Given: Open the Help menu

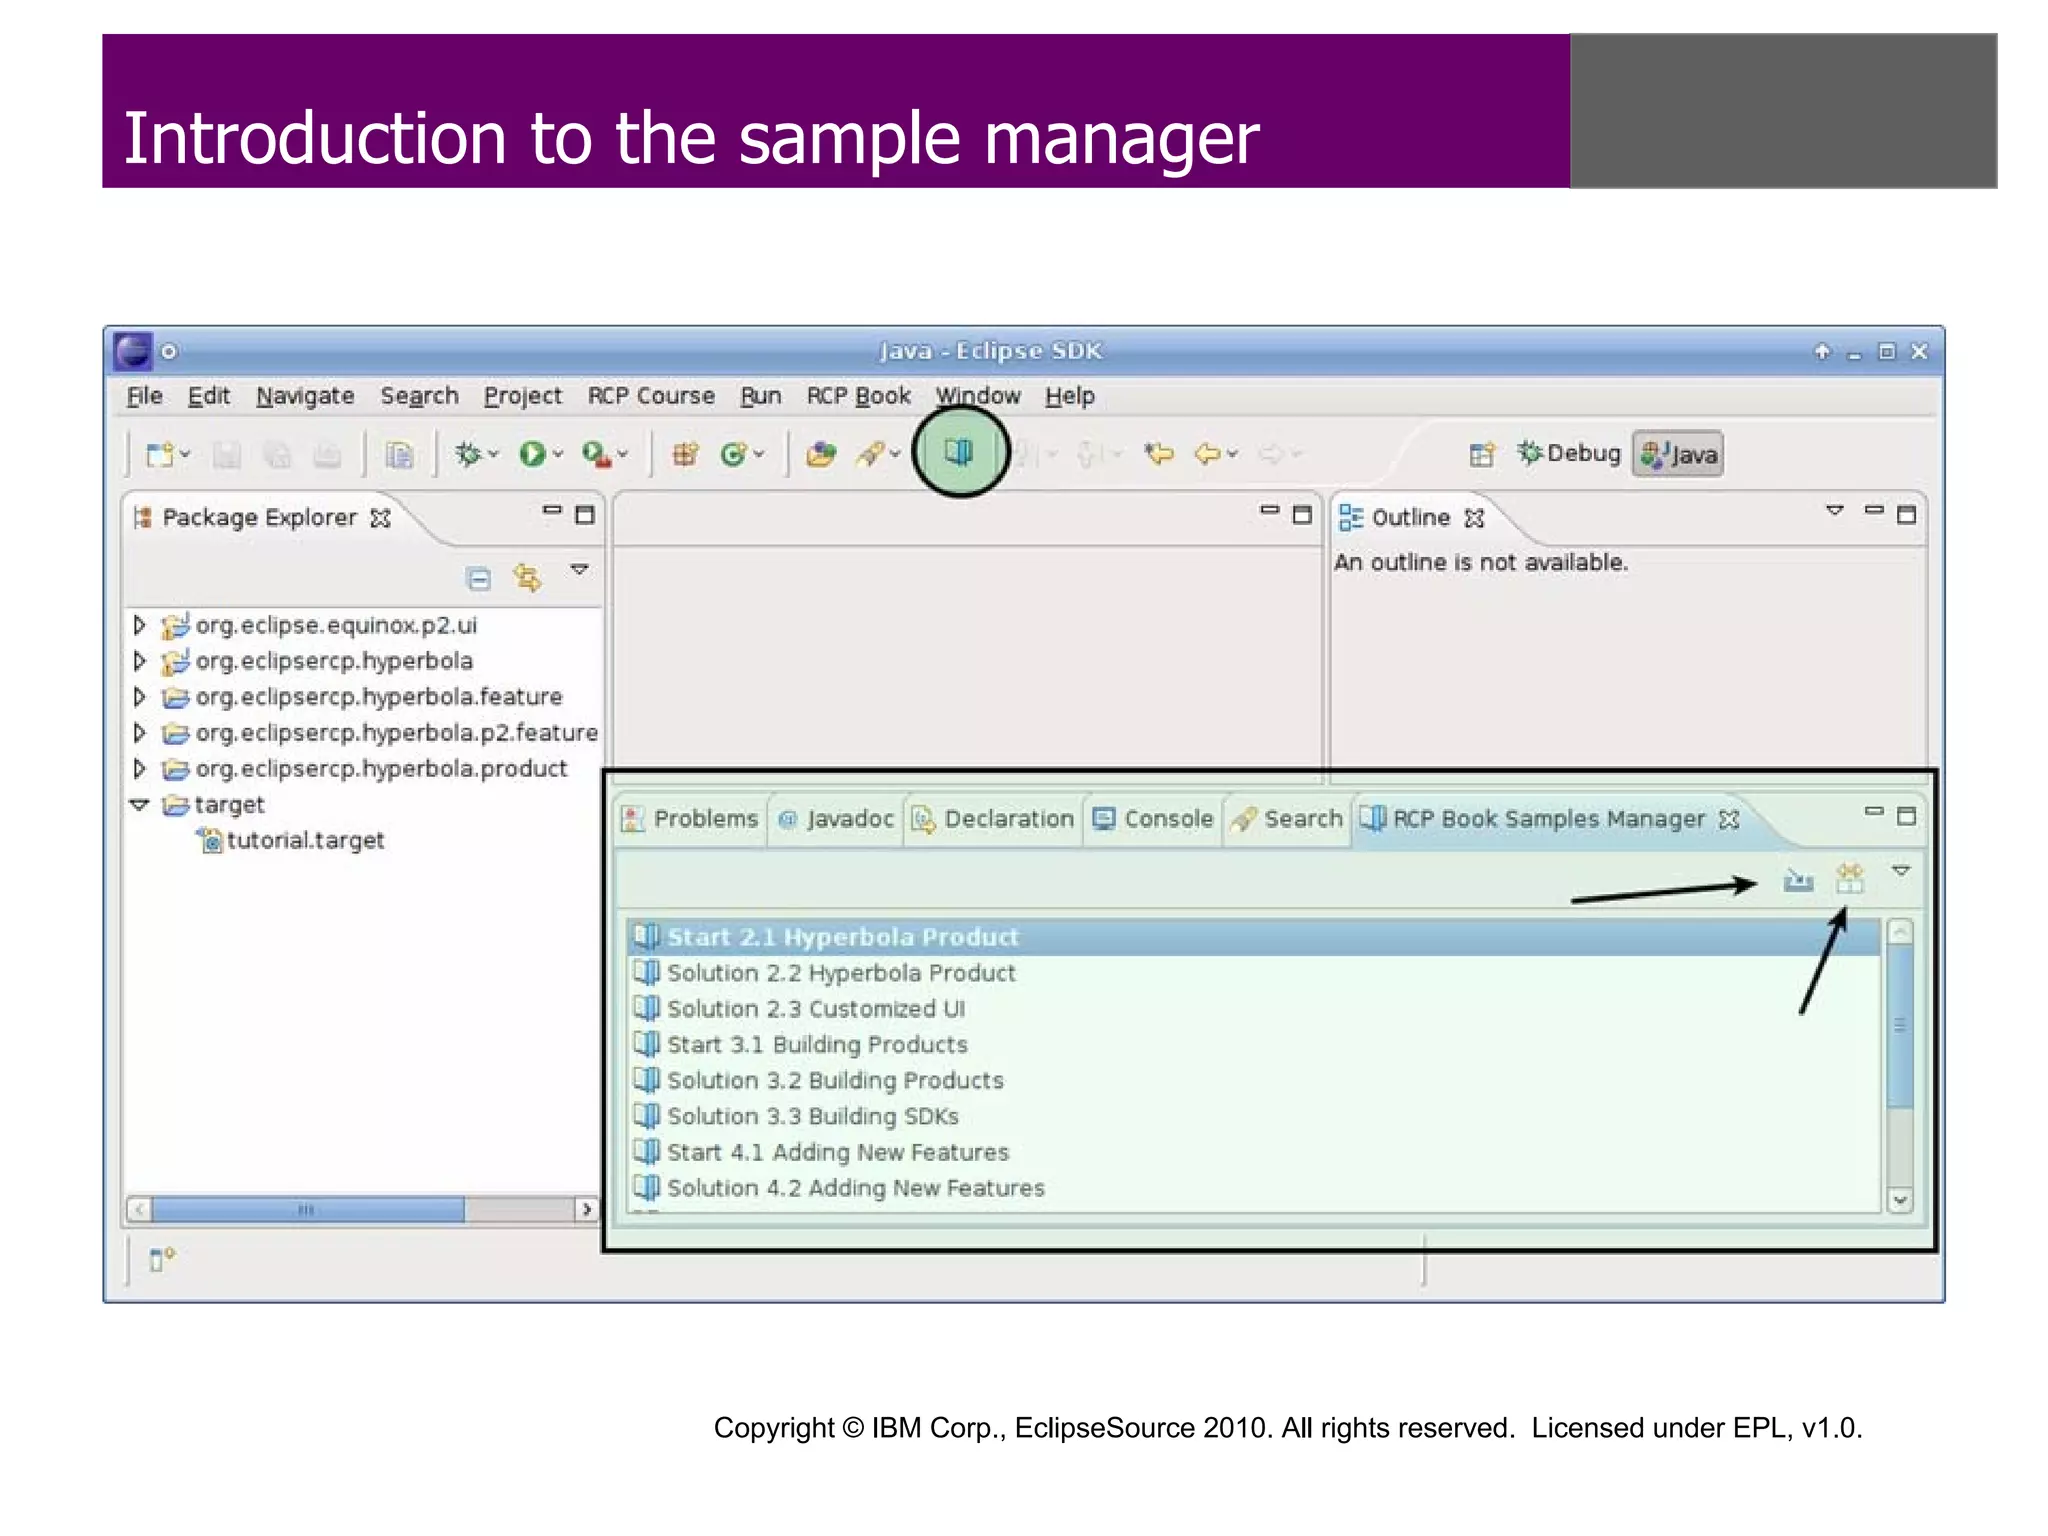Looking at the screenshot, I should point(1070,396).
